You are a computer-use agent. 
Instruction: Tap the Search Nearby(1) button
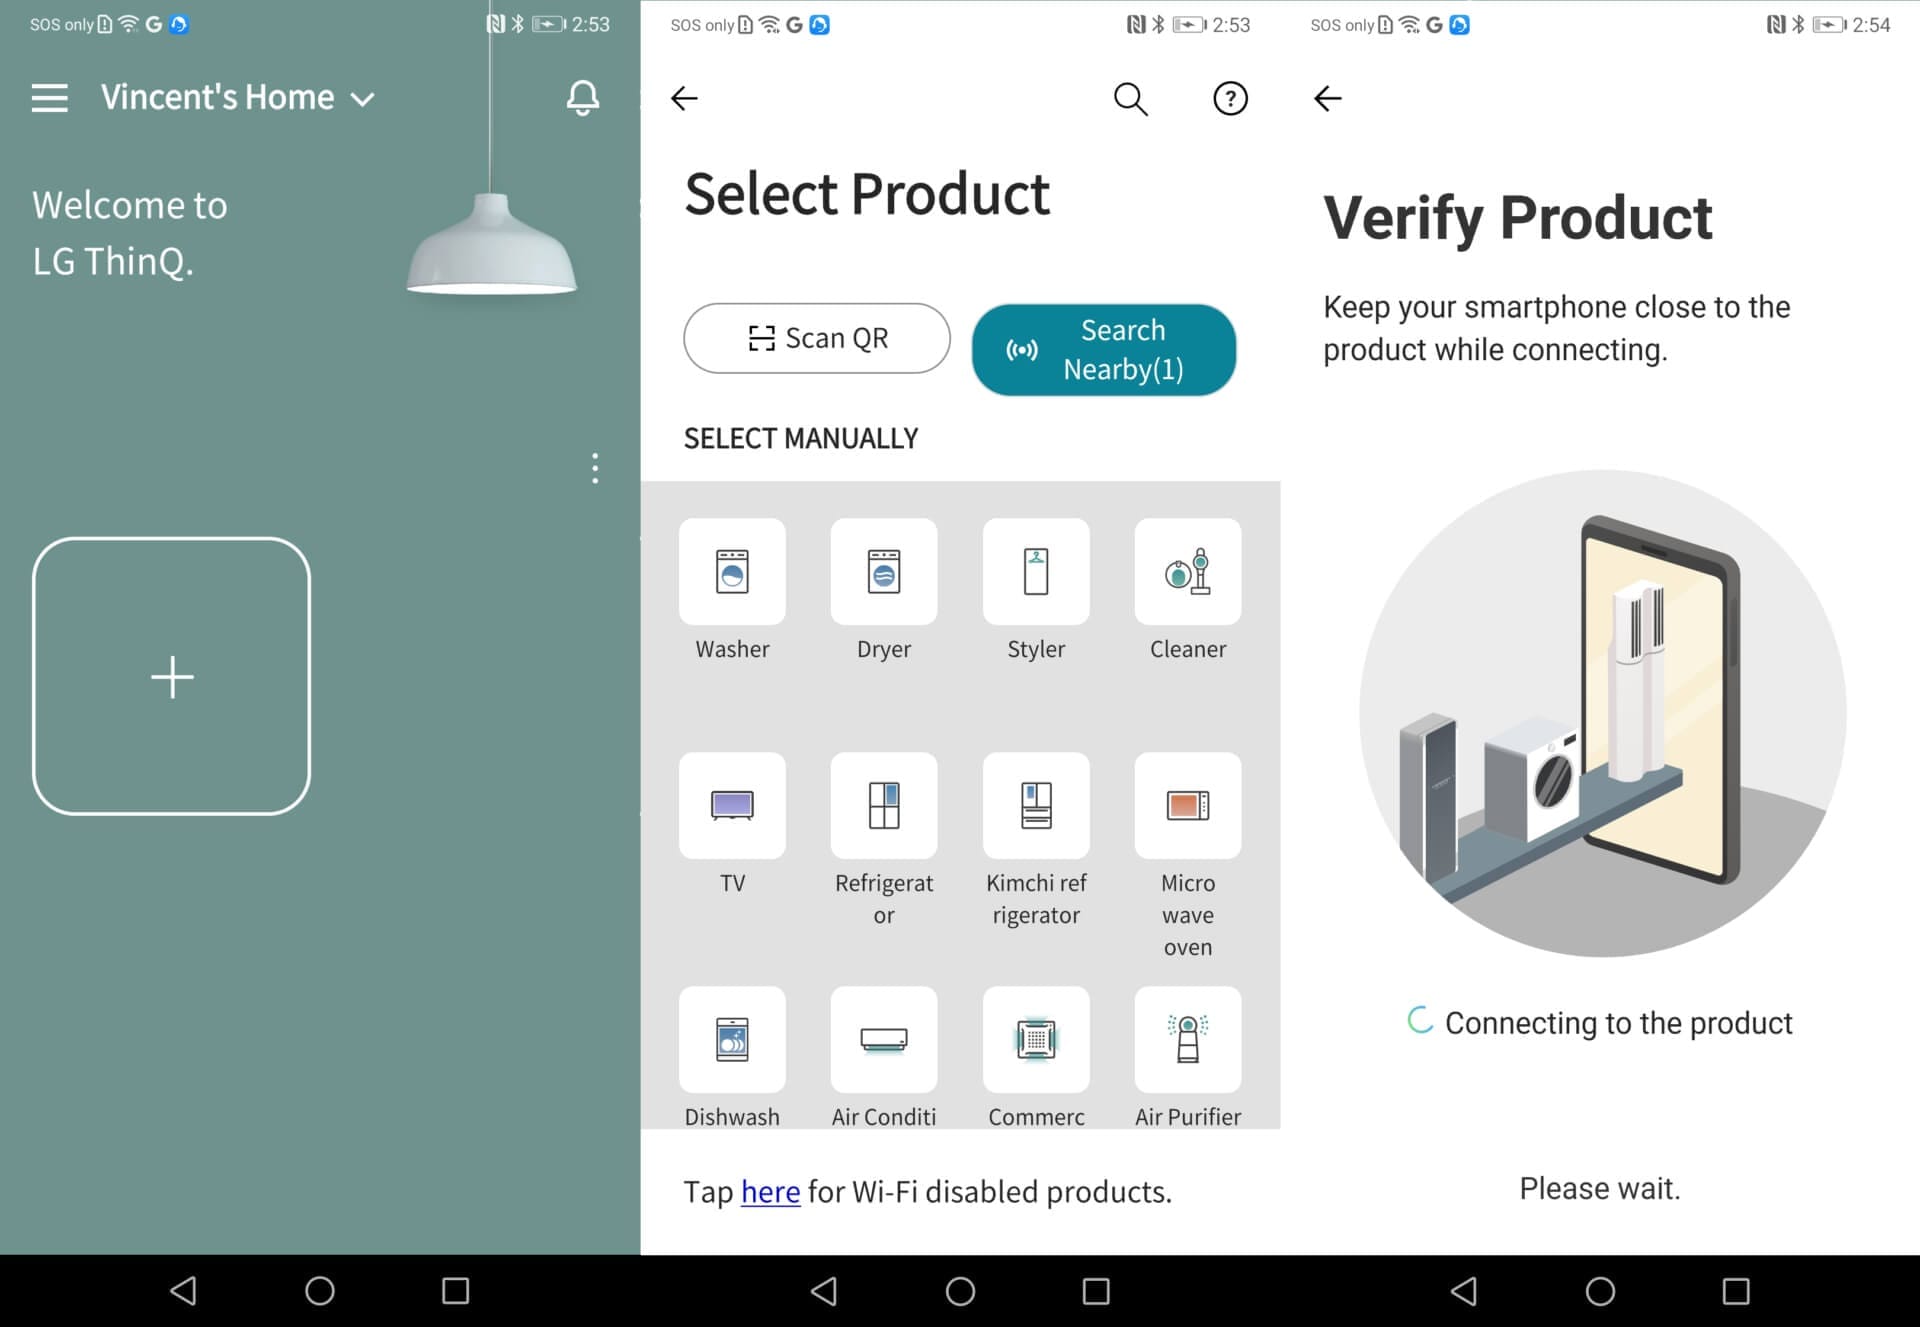click(x=1104, y=349)
